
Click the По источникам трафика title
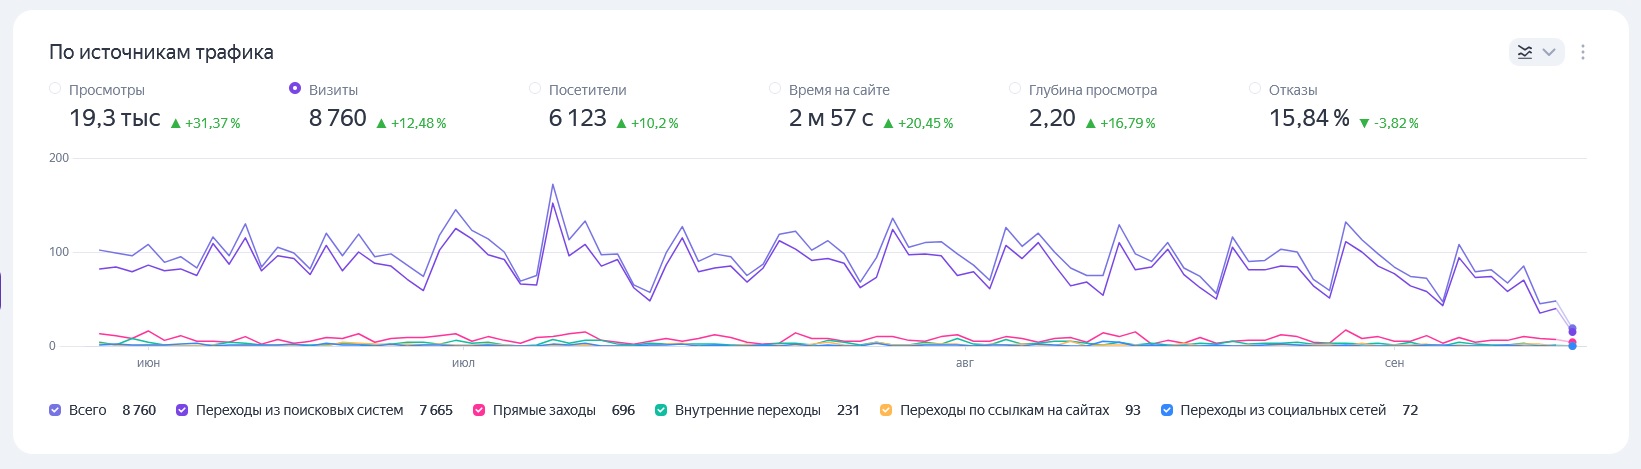click(161, 52)
